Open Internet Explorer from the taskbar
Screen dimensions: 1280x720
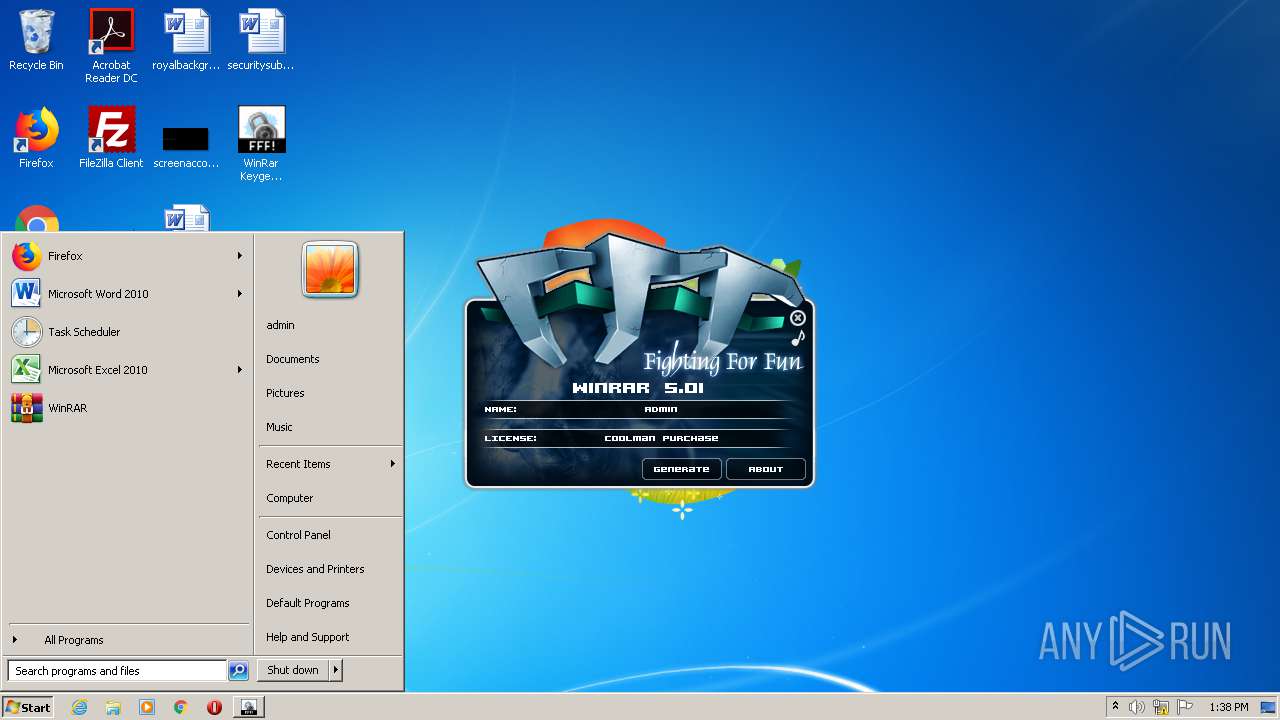pyautogui.click(x=80, y=707)
